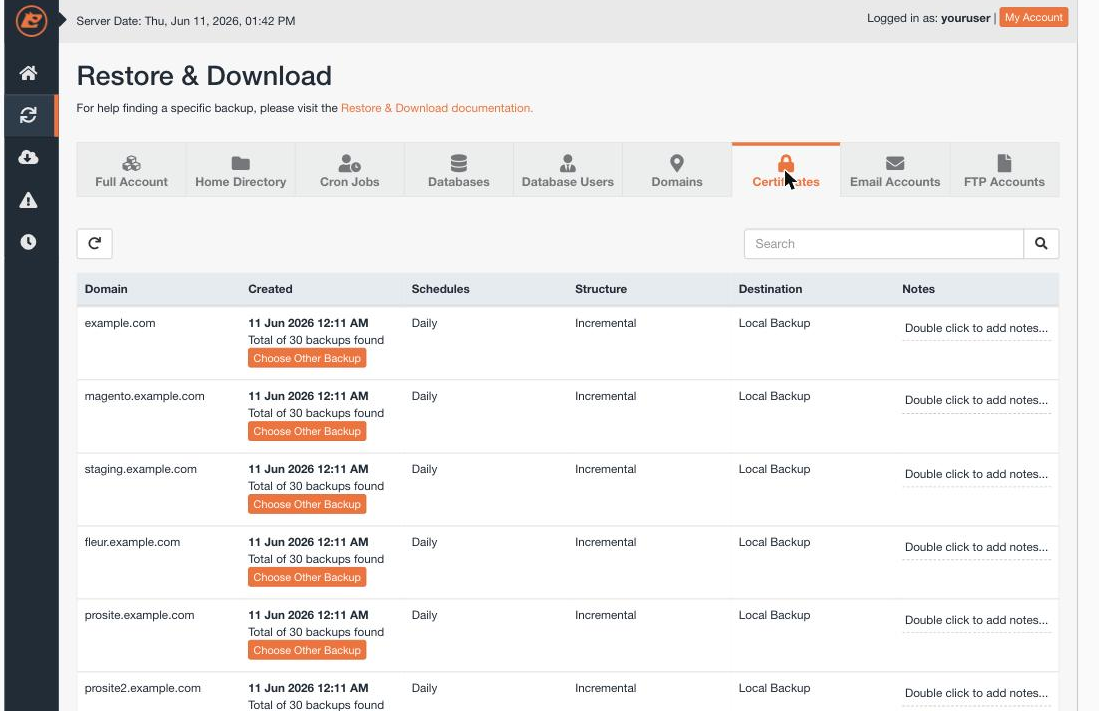Choose Other Backup for staging.example.com
The image size is (1099, 711).
click(307, 504)
